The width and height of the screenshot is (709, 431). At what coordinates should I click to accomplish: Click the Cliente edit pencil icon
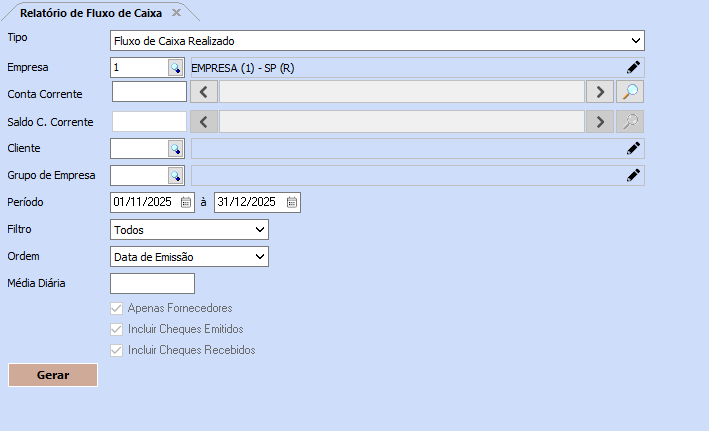pyautogui.click(x=632, y=148)
